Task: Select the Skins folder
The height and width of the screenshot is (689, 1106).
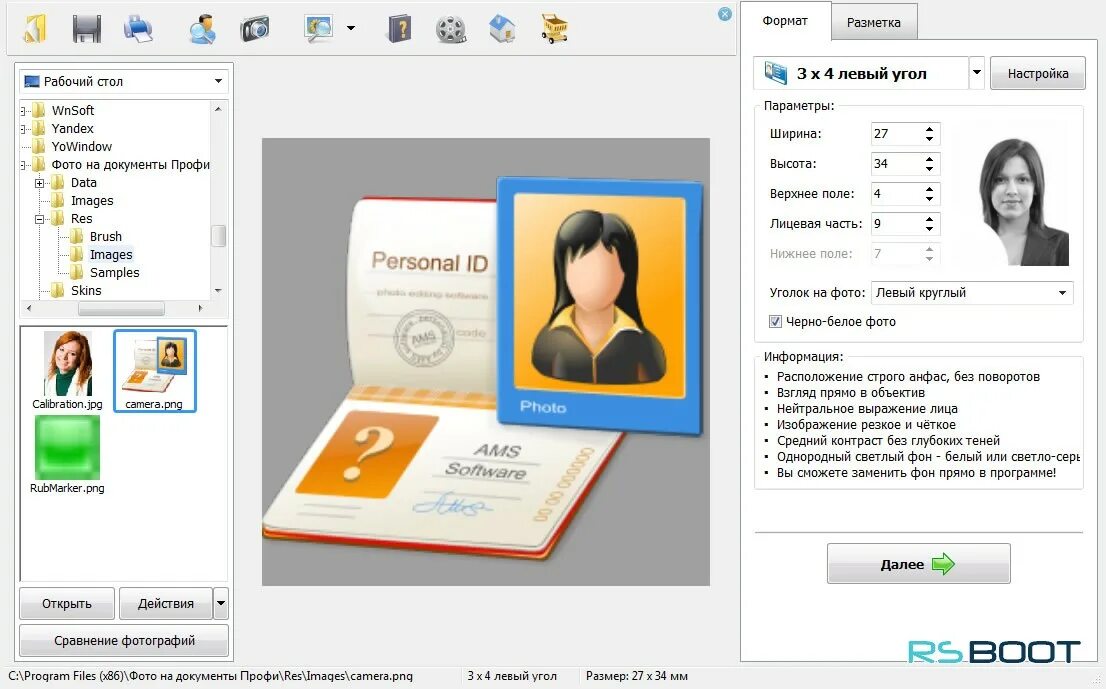Action: [x=86, y=291]
